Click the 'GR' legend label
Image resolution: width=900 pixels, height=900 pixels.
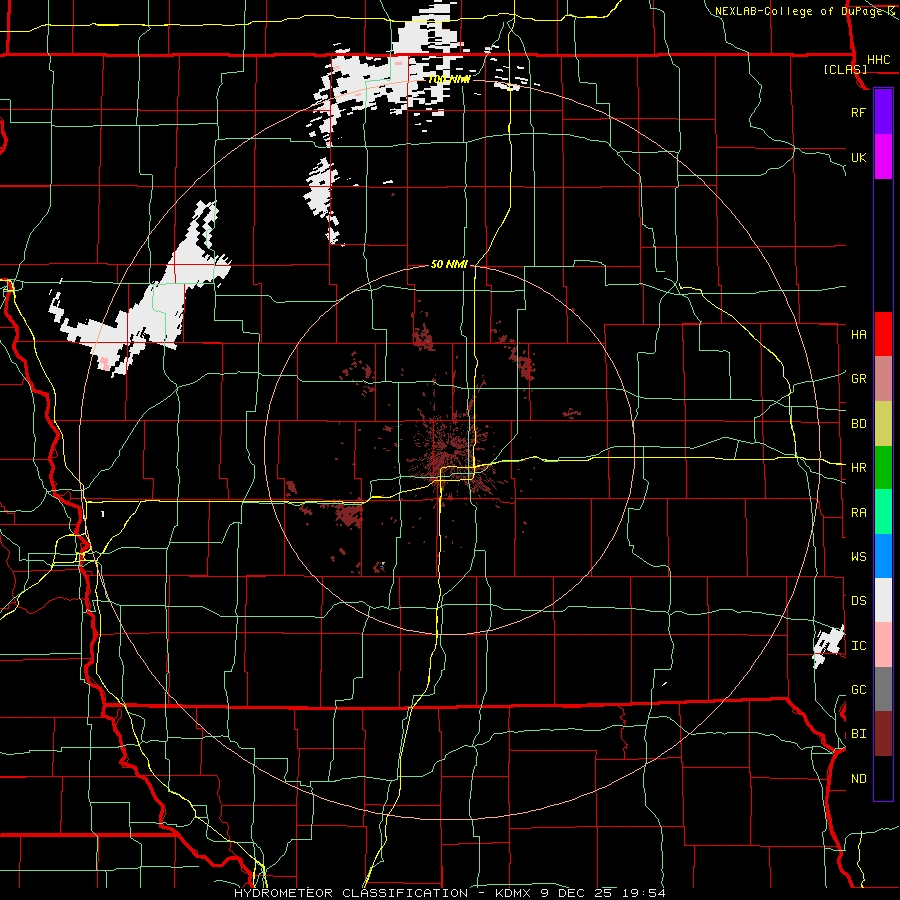point(859,379)
